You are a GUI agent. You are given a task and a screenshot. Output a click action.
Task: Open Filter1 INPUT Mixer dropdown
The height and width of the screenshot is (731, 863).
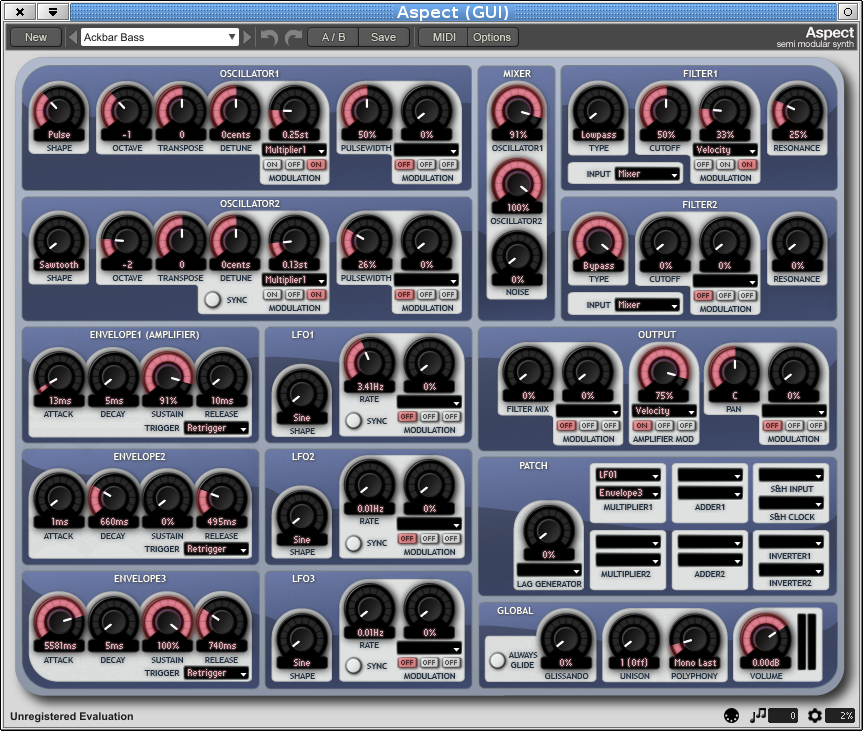[x=647, y=174]
